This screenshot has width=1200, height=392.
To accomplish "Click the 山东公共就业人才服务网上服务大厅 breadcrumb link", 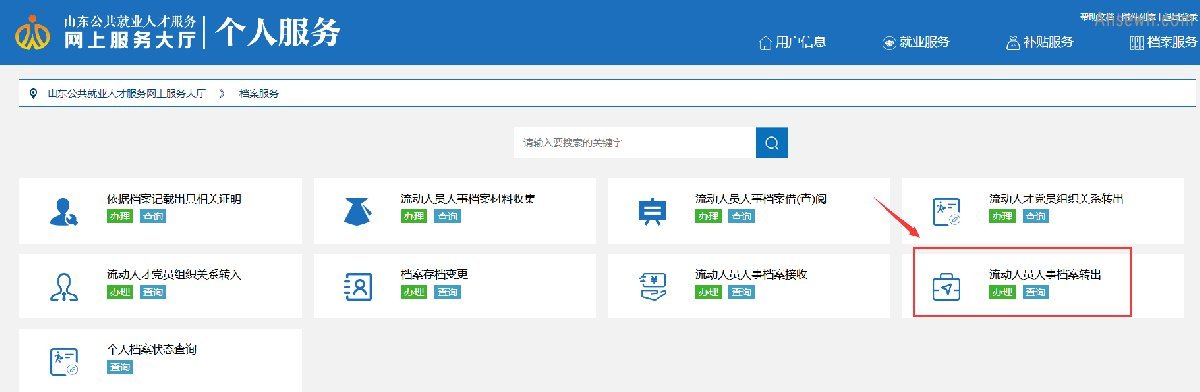I will [x=126, y=93].
